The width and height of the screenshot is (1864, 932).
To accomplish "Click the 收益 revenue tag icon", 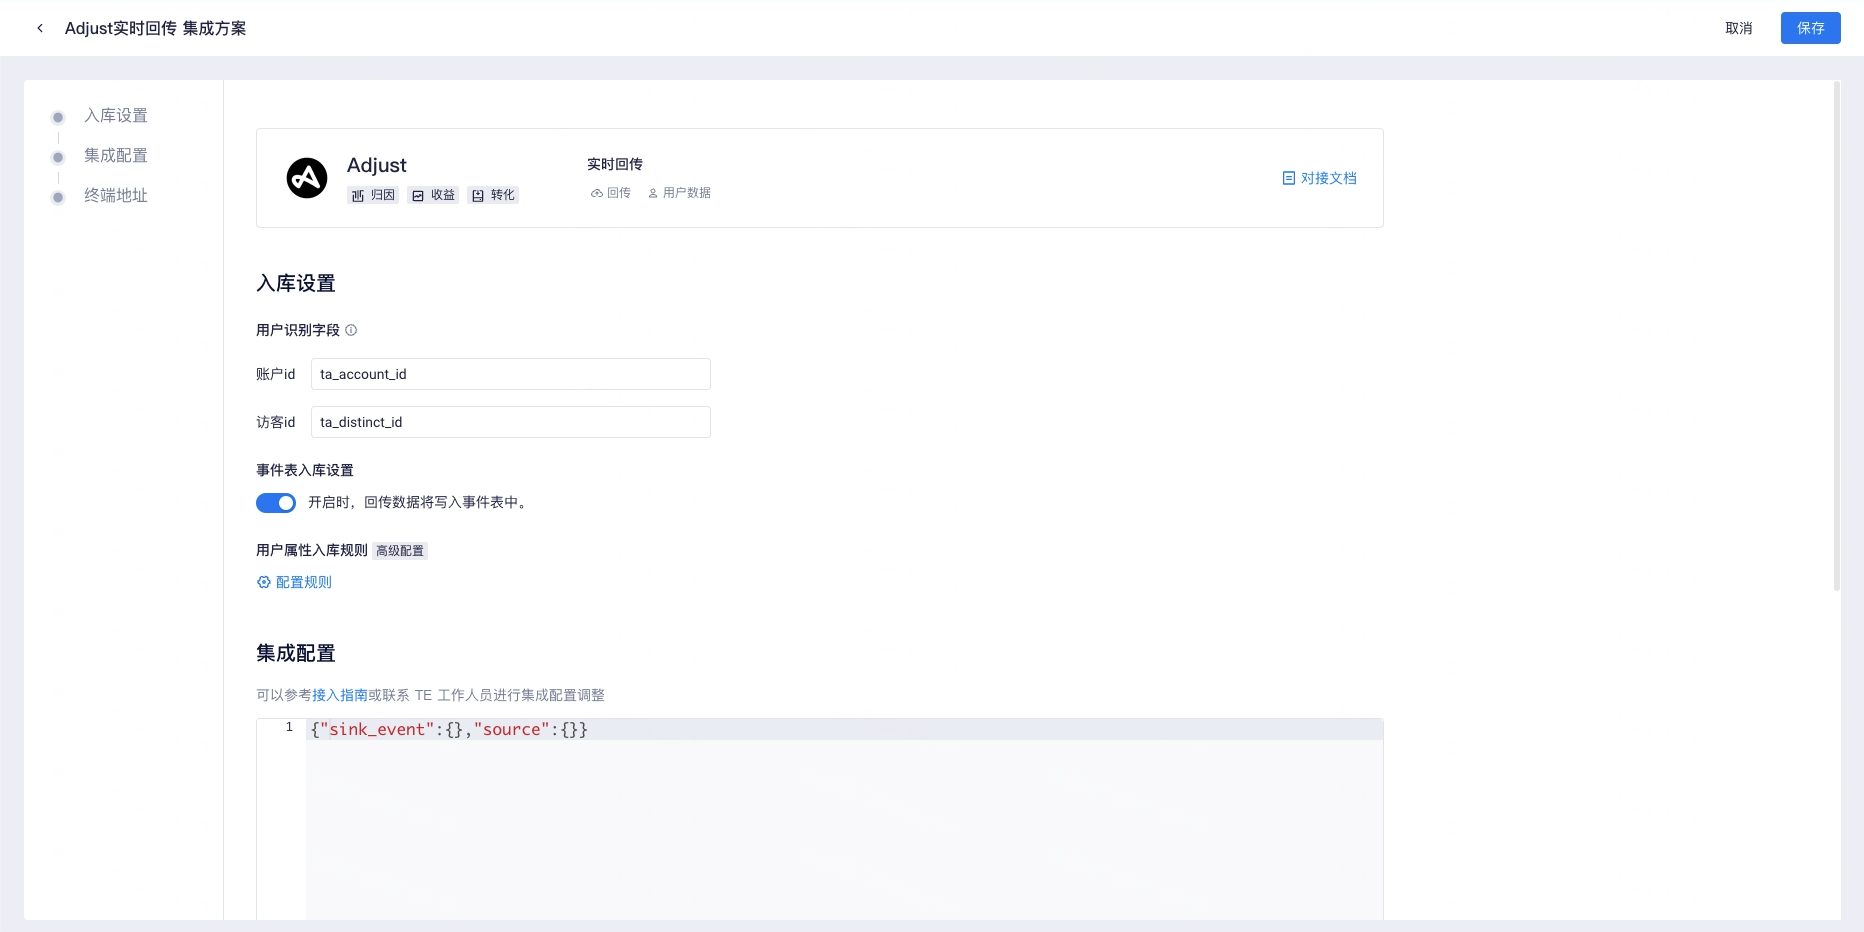I will click(x=418, y=196).
